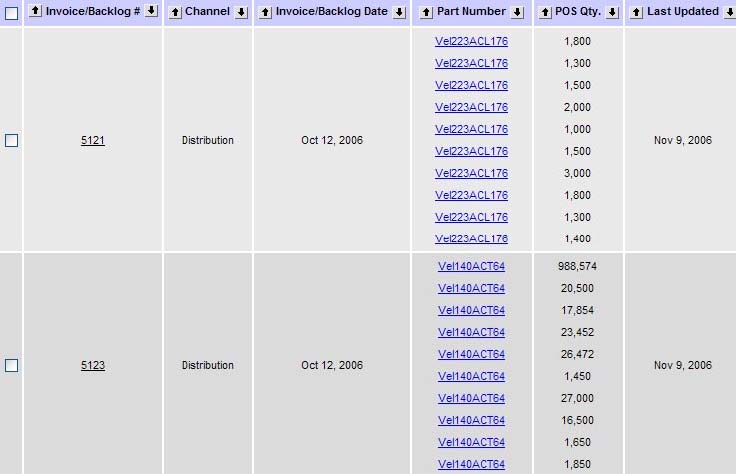Sort Invoice/Backlog Date ascending with up arrow
736x474 pixels.
[x=265, y=12]
